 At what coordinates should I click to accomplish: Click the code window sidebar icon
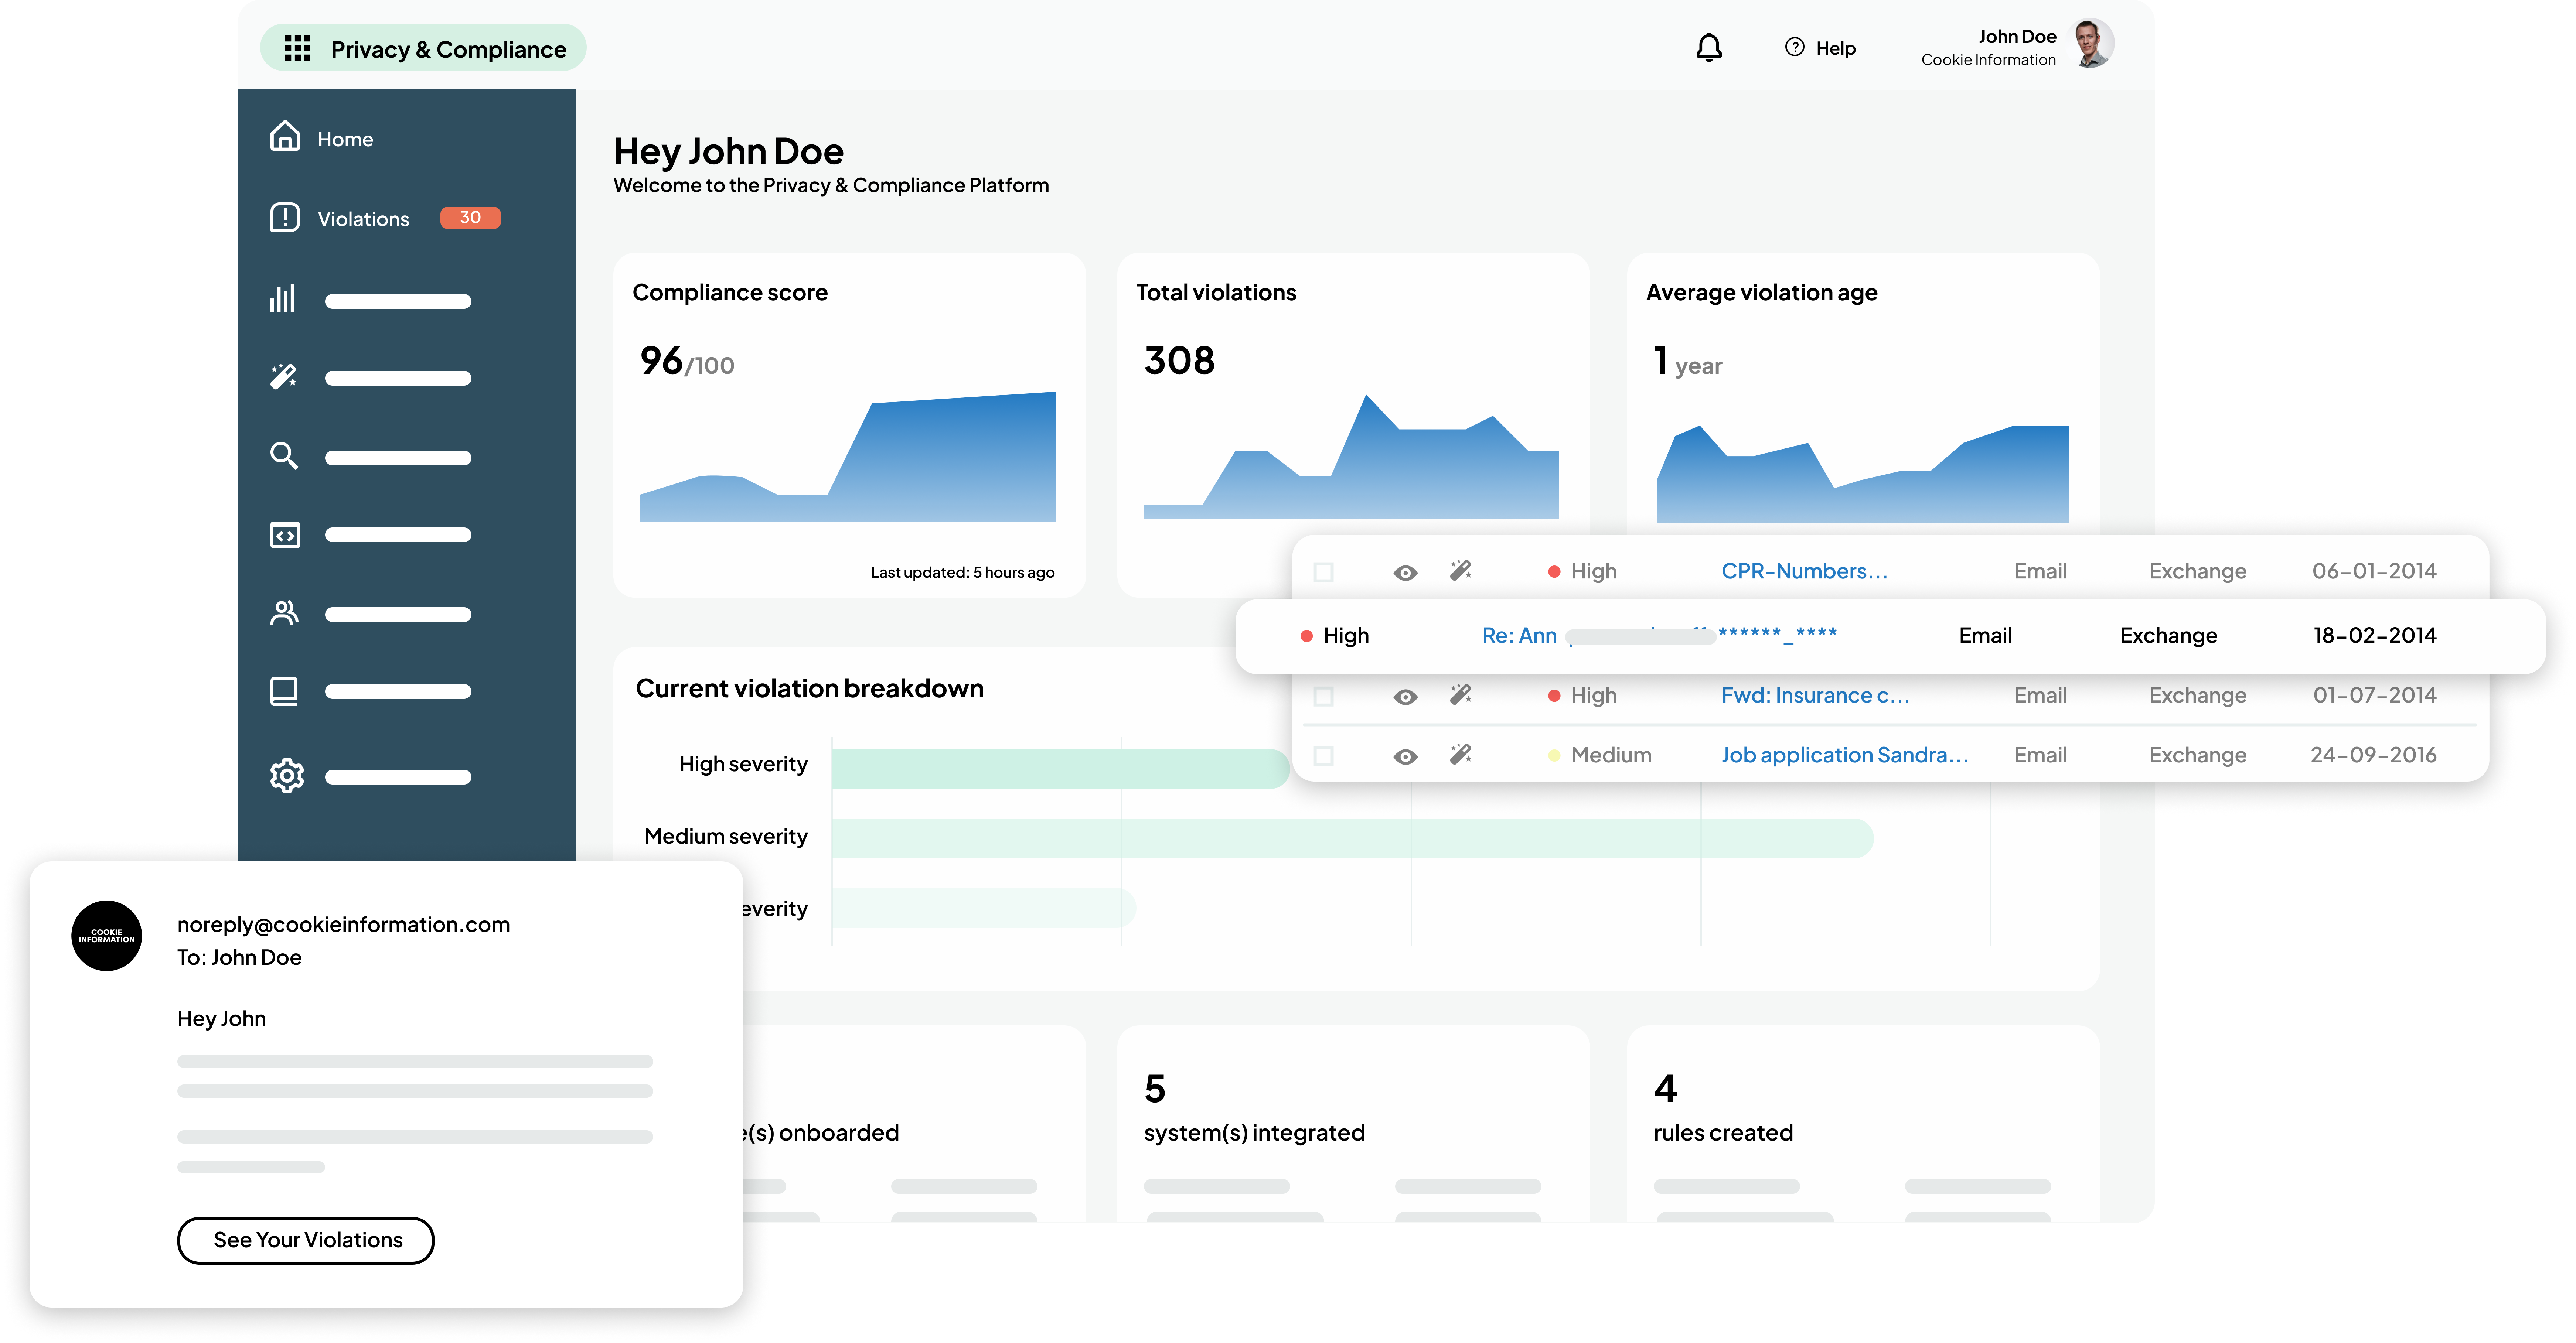[284, 535]
